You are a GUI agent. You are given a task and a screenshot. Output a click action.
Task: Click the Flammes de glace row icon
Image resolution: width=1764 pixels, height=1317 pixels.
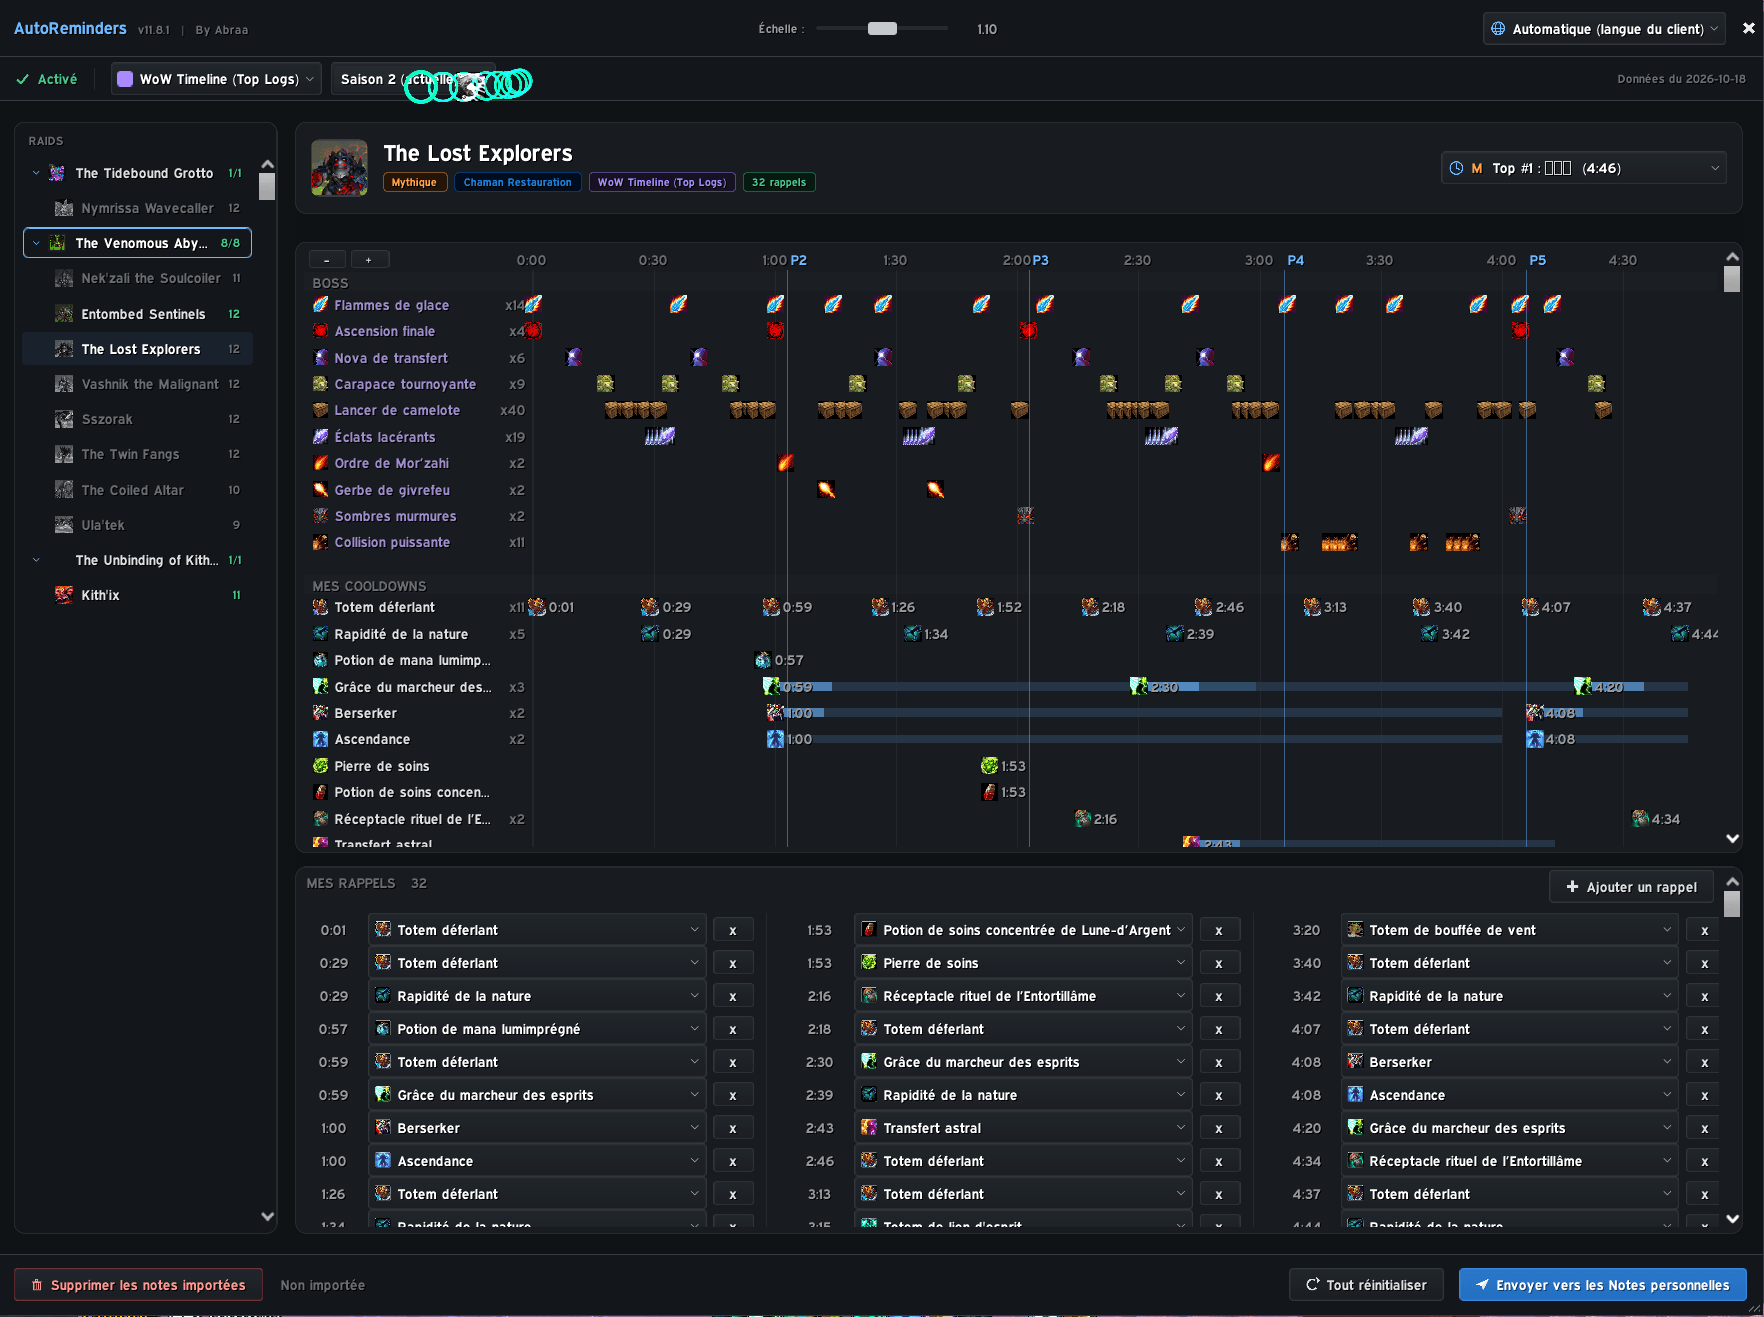tap(320, 305)
